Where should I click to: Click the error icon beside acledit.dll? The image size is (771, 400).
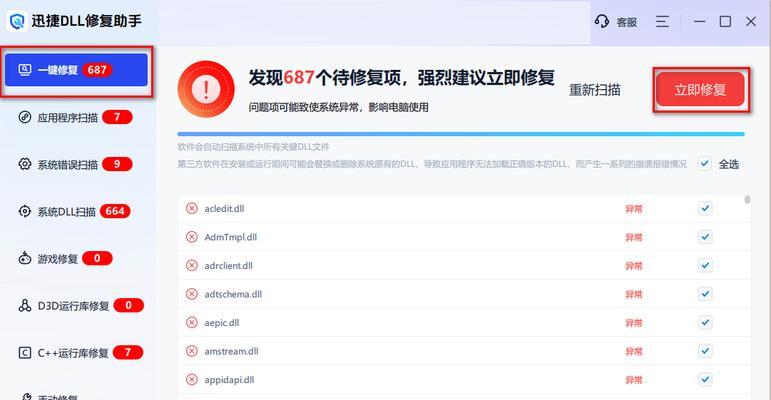pos(192,208)
